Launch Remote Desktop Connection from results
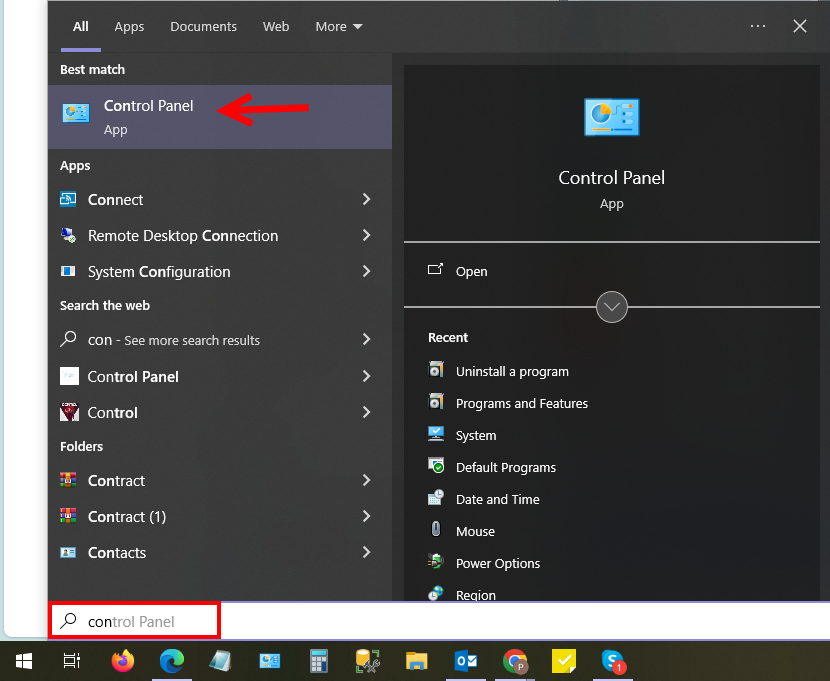This screenshot has height=681, width=830. pos(220,235)
